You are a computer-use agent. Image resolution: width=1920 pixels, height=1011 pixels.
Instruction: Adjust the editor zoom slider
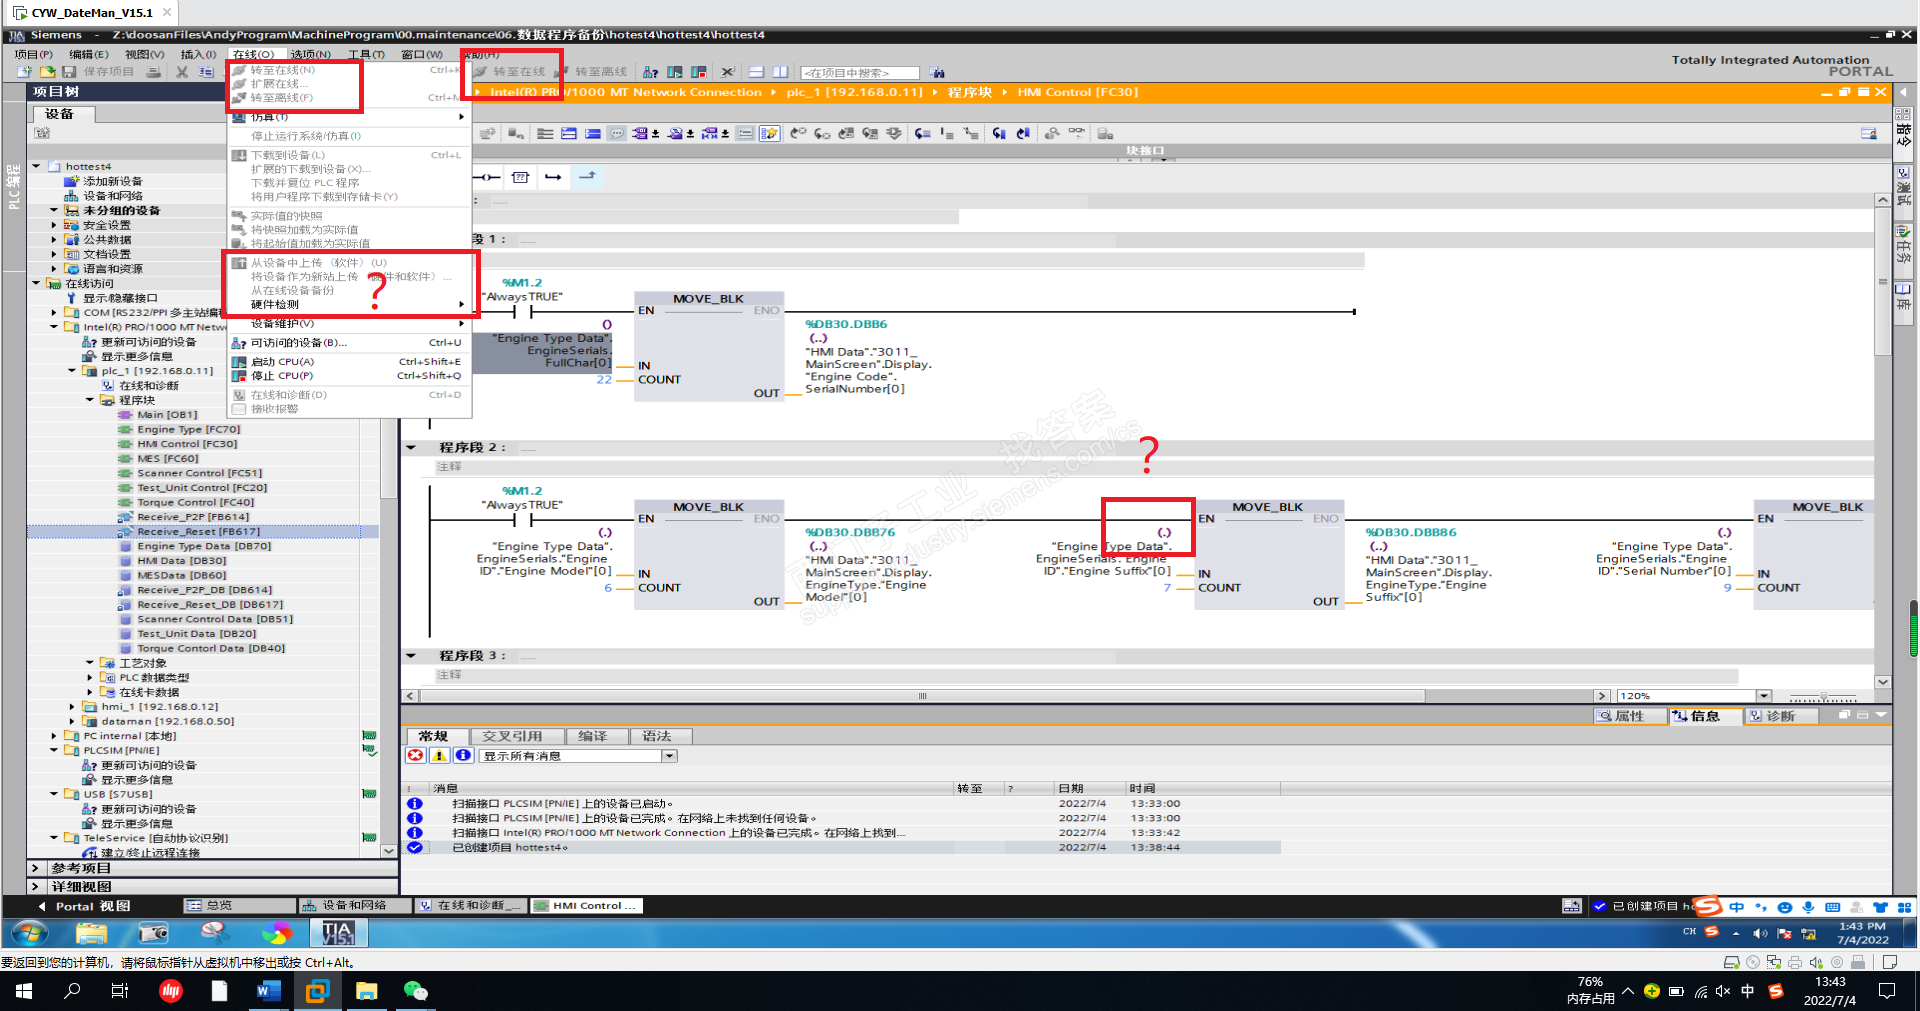click(x=1823, y=696)
